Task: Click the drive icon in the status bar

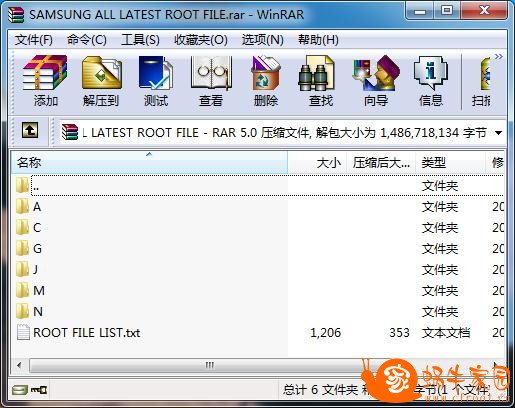Action: (x=19, y=390)
